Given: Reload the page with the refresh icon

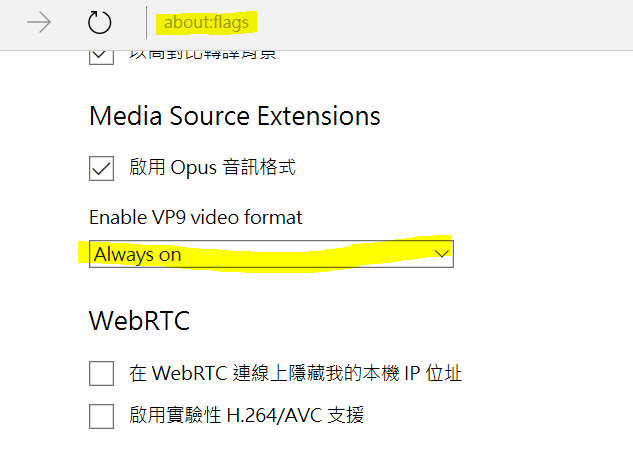Looking at the screenshot, I should [x=99, y=22].
